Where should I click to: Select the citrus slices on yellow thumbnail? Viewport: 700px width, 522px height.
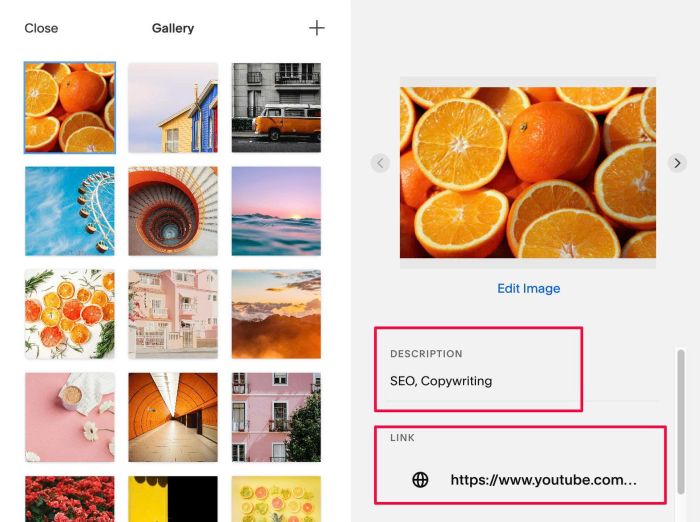point(276,499)
